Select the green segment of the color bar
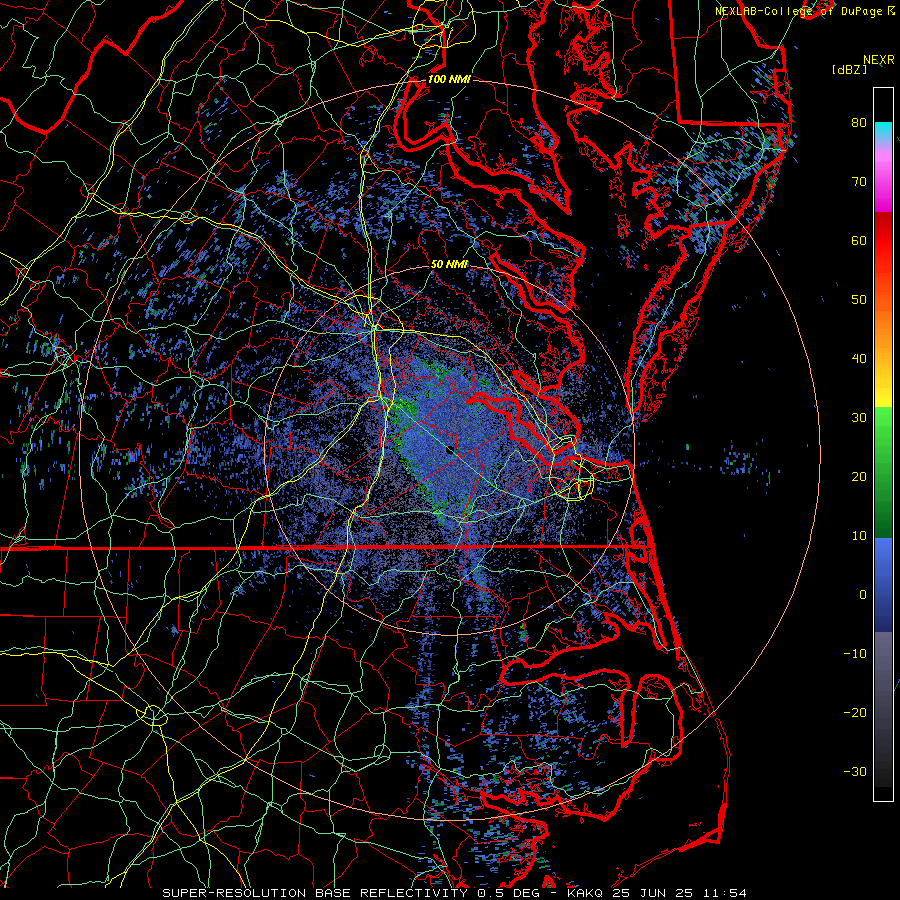 [x=883, y=472]
